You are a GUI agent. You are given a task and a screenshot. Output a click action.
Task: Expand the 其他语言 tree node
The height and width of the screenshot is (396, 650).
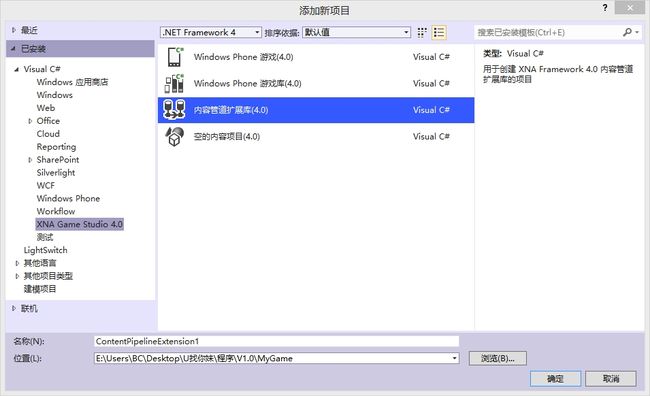[17, 263]
